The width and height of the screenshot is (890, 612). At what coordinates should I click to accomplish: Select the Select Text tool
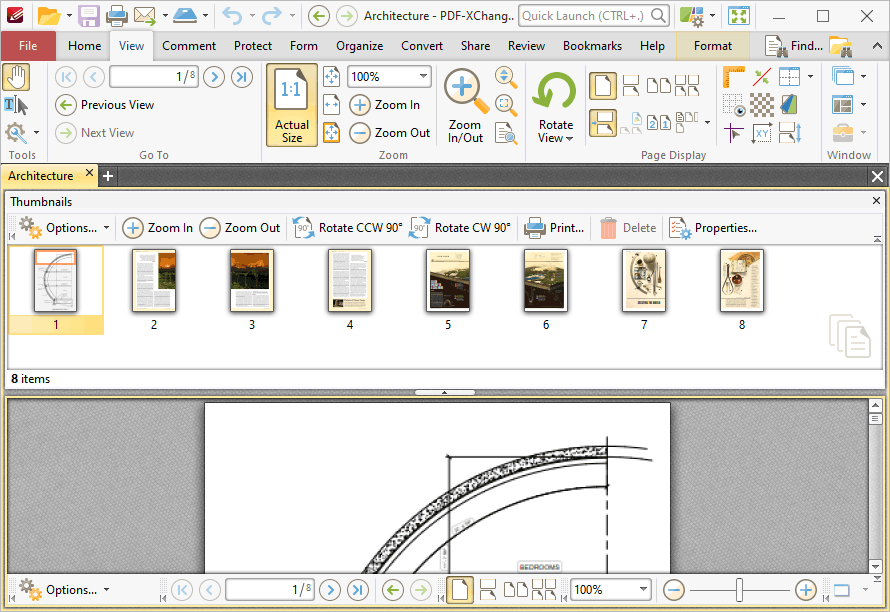tap(16, 106)
